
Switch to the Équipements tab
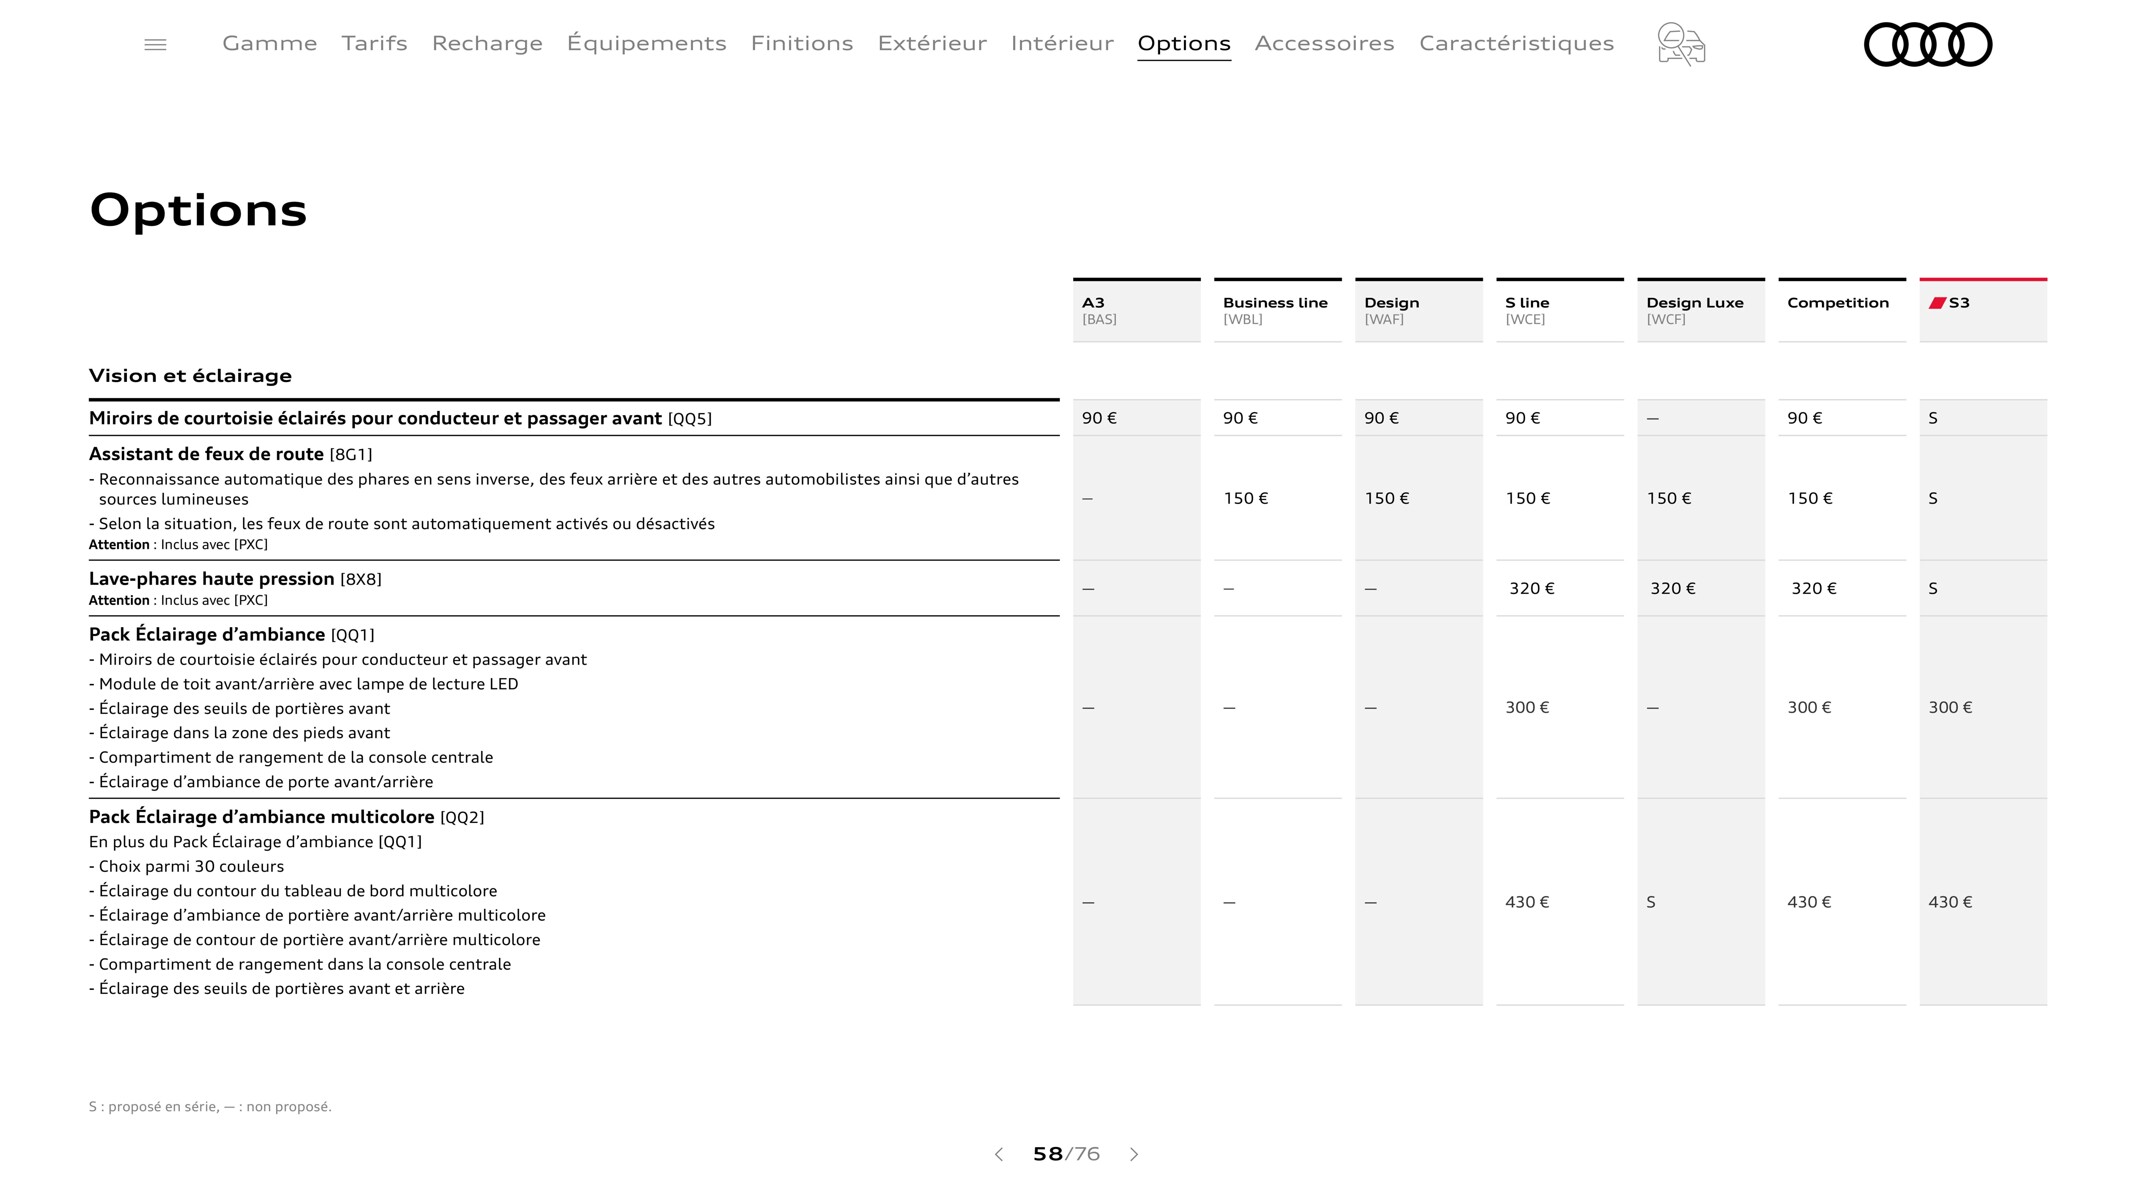[646, 43]
